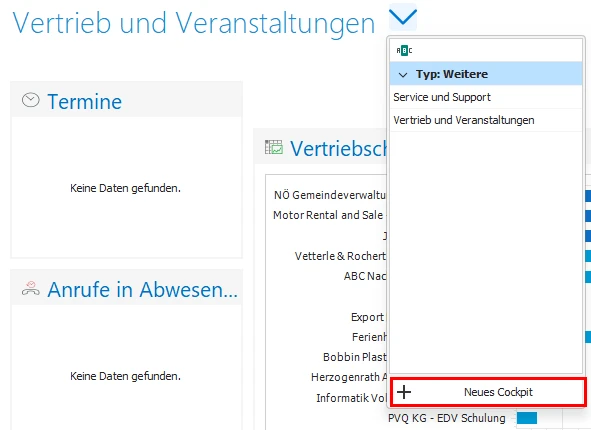Click the Vertrieb und Veranstaltungen page title
This screenshot has width=591, height=430.
click(194, 23)
